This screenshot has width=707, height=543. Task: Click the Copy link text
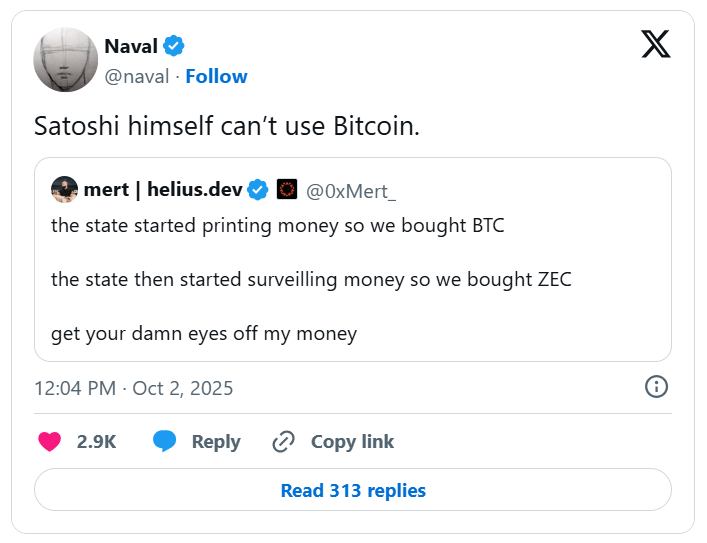(x=352, y=441)
